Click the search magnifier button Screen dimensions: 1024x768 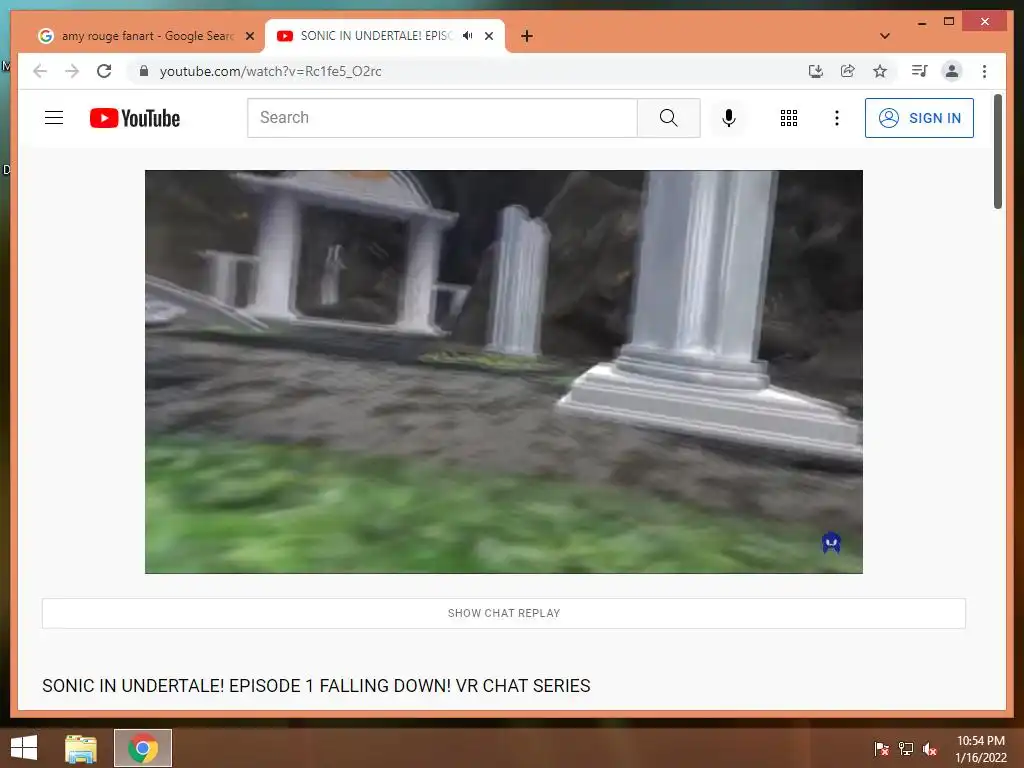668,118
